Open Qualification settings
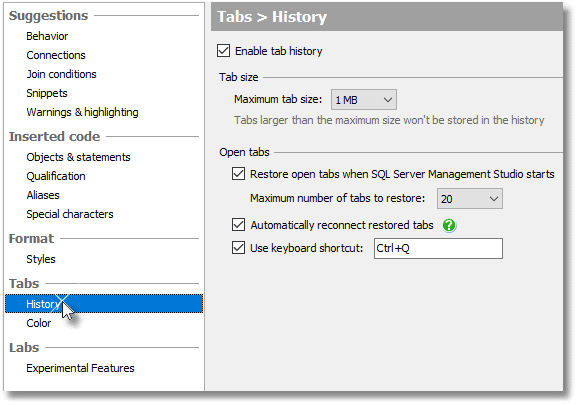The height and width of the screenshot is (405, 577). [56, 176]
